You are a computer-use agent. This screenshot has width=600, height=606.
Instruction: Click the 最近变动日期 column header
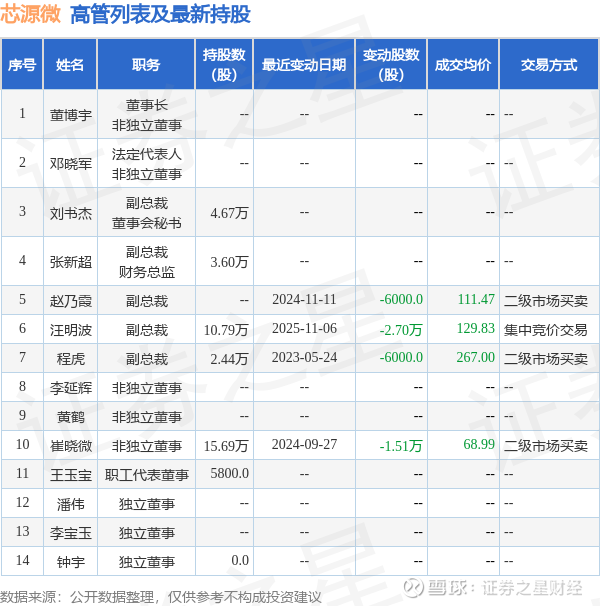click(304, 65)
